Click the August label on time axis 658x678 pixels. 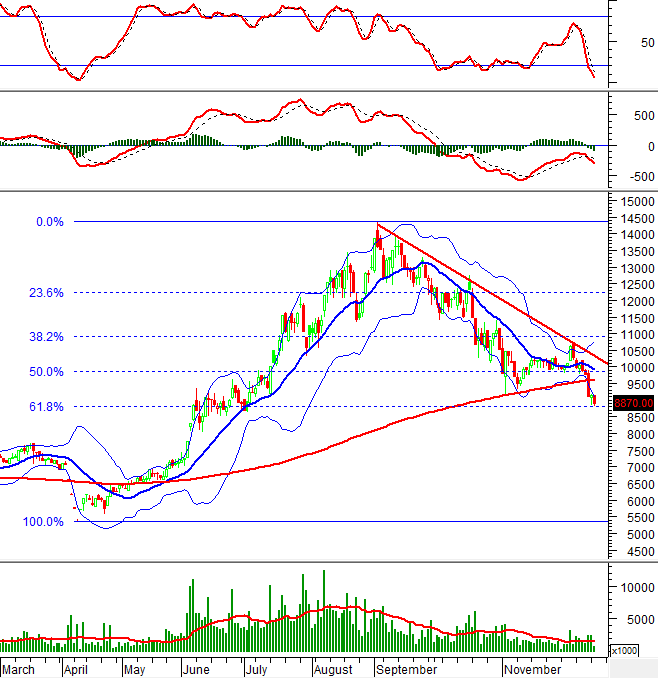[333, 668]
